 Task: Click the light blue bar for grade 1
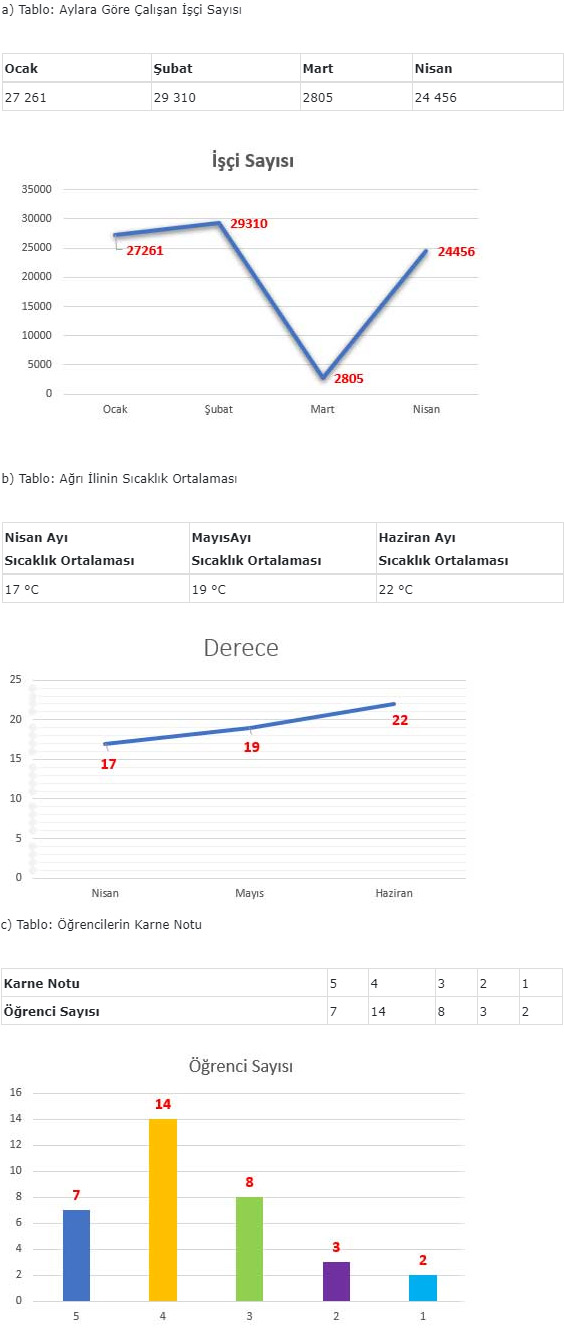423,1288
